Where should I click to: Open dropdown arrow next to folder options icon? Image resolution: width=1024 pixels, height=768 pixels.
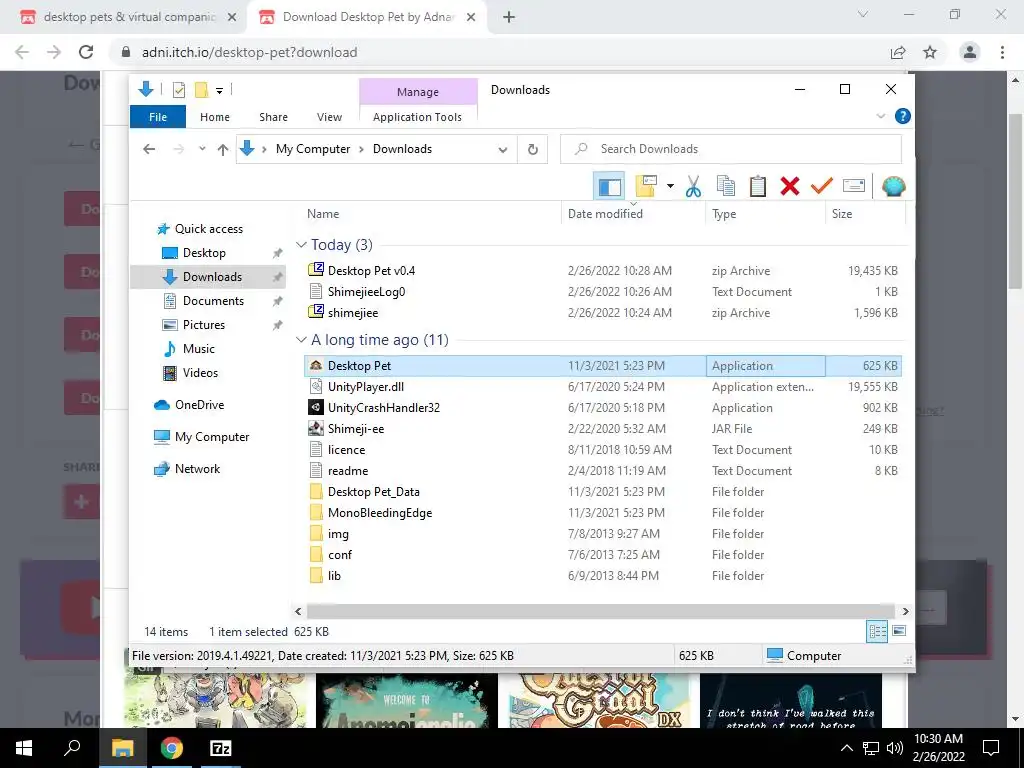670,187
